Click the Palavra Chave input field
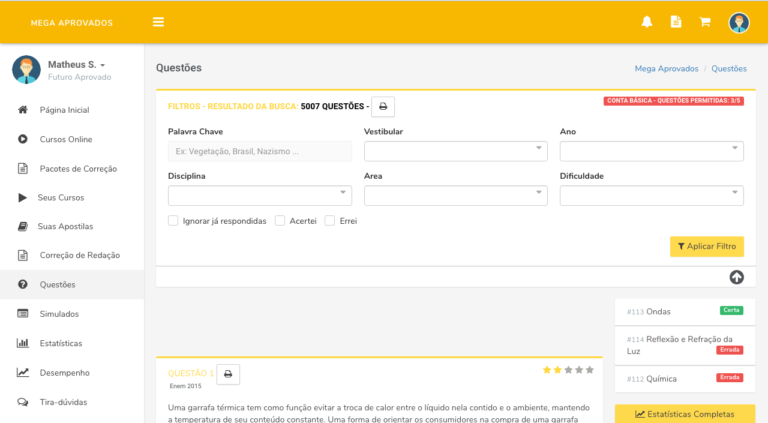 259,151
